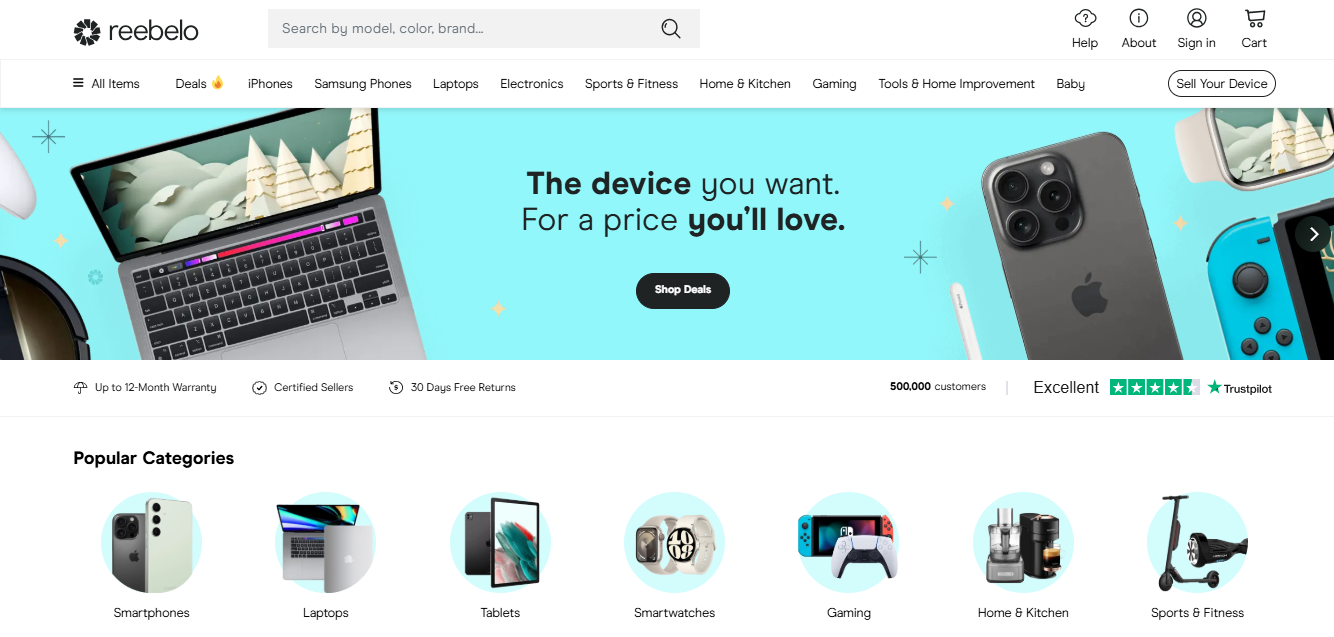Open the Trustpilot Excellent rating link
Image resolution: width=1334 pixels, height=637 pixels.
1152,387
